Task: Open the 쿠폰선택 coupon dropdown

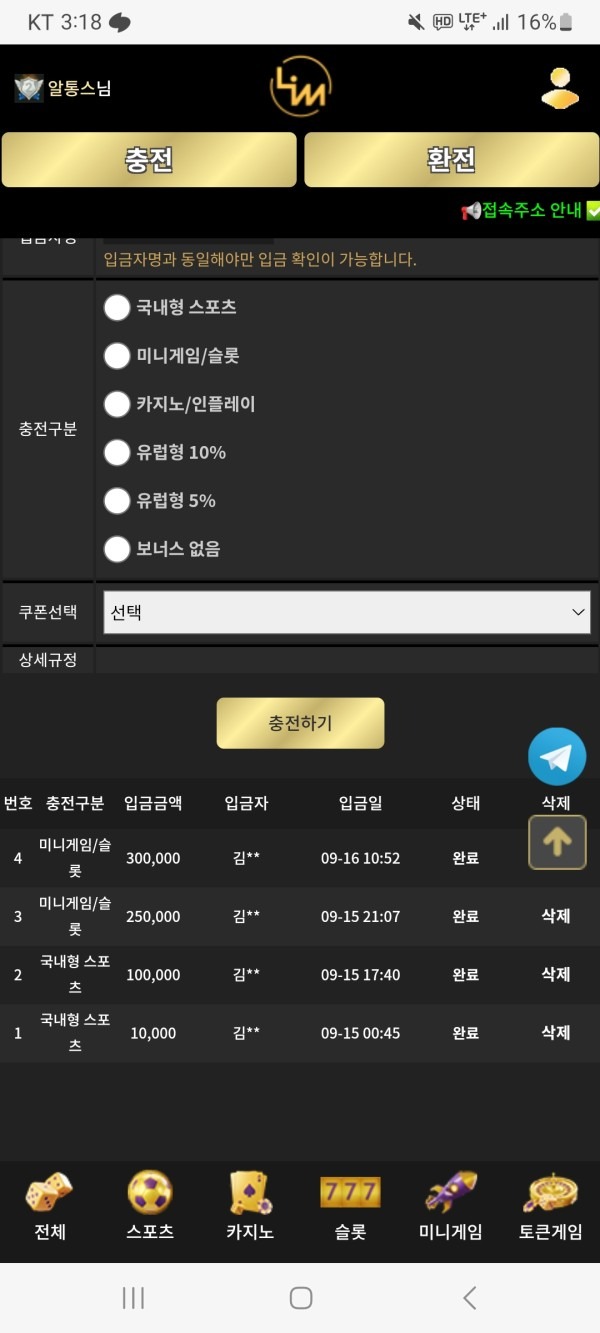Action: (346, 611)
